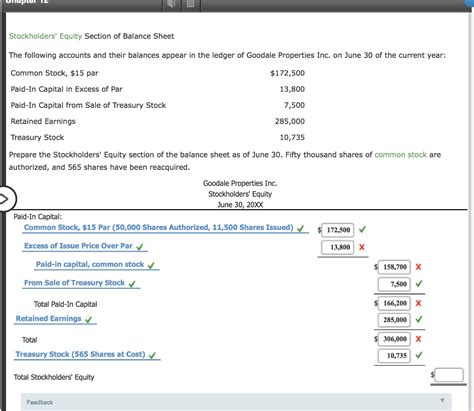Image resolution: width=474 pixels, height=411 pixels.
Task: Click the red X beside 158,700
Action: tap(418, 267)
